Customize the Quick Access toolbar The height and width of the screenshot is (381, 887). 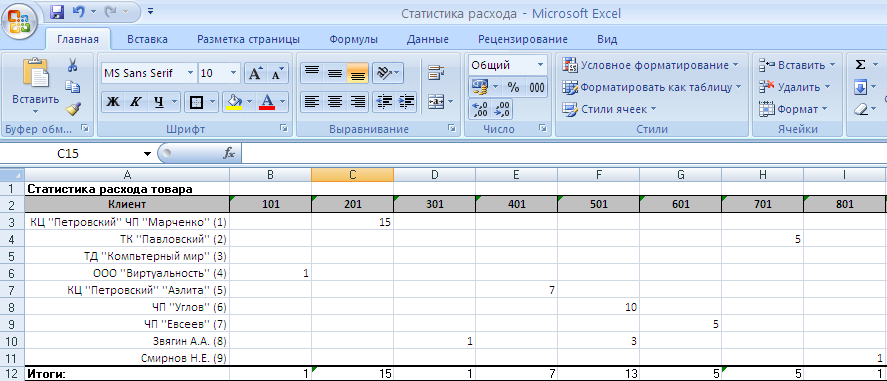point(150,11)
